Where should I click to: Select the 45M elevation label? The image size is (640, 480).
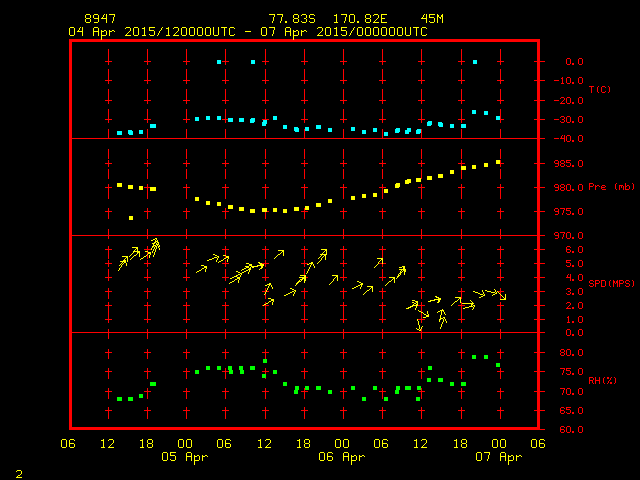point(433,19)
